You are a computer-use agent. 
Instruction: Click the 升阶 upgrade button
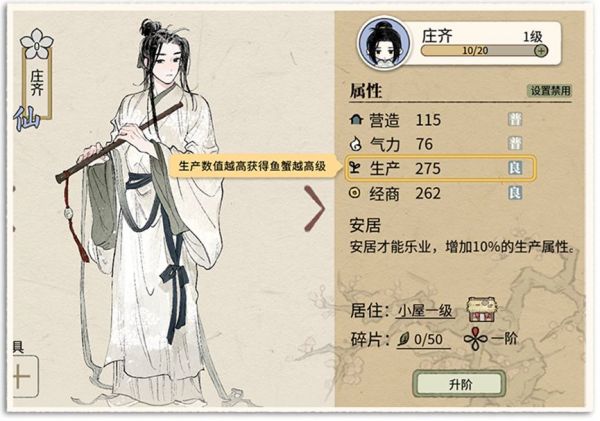coord(460,384)
